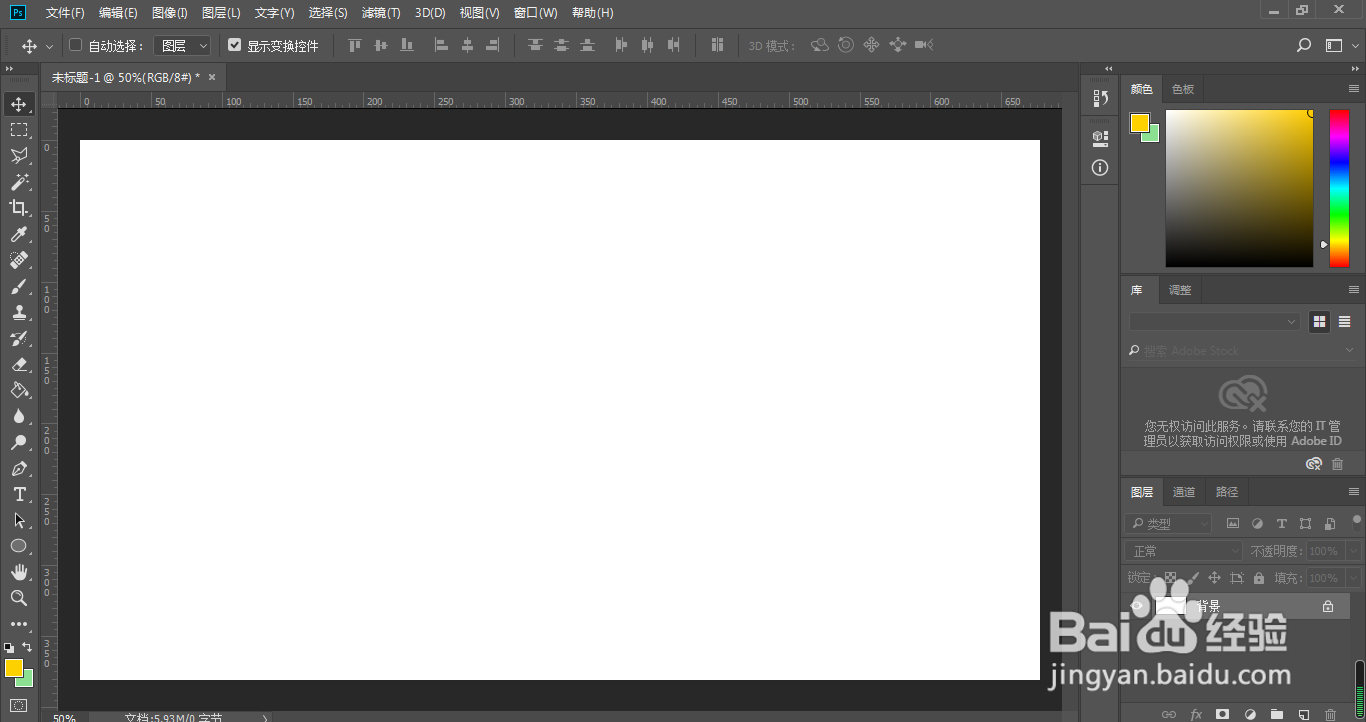Select the Eraser tool
This screenshot has width=1366, height=722.
19,364
